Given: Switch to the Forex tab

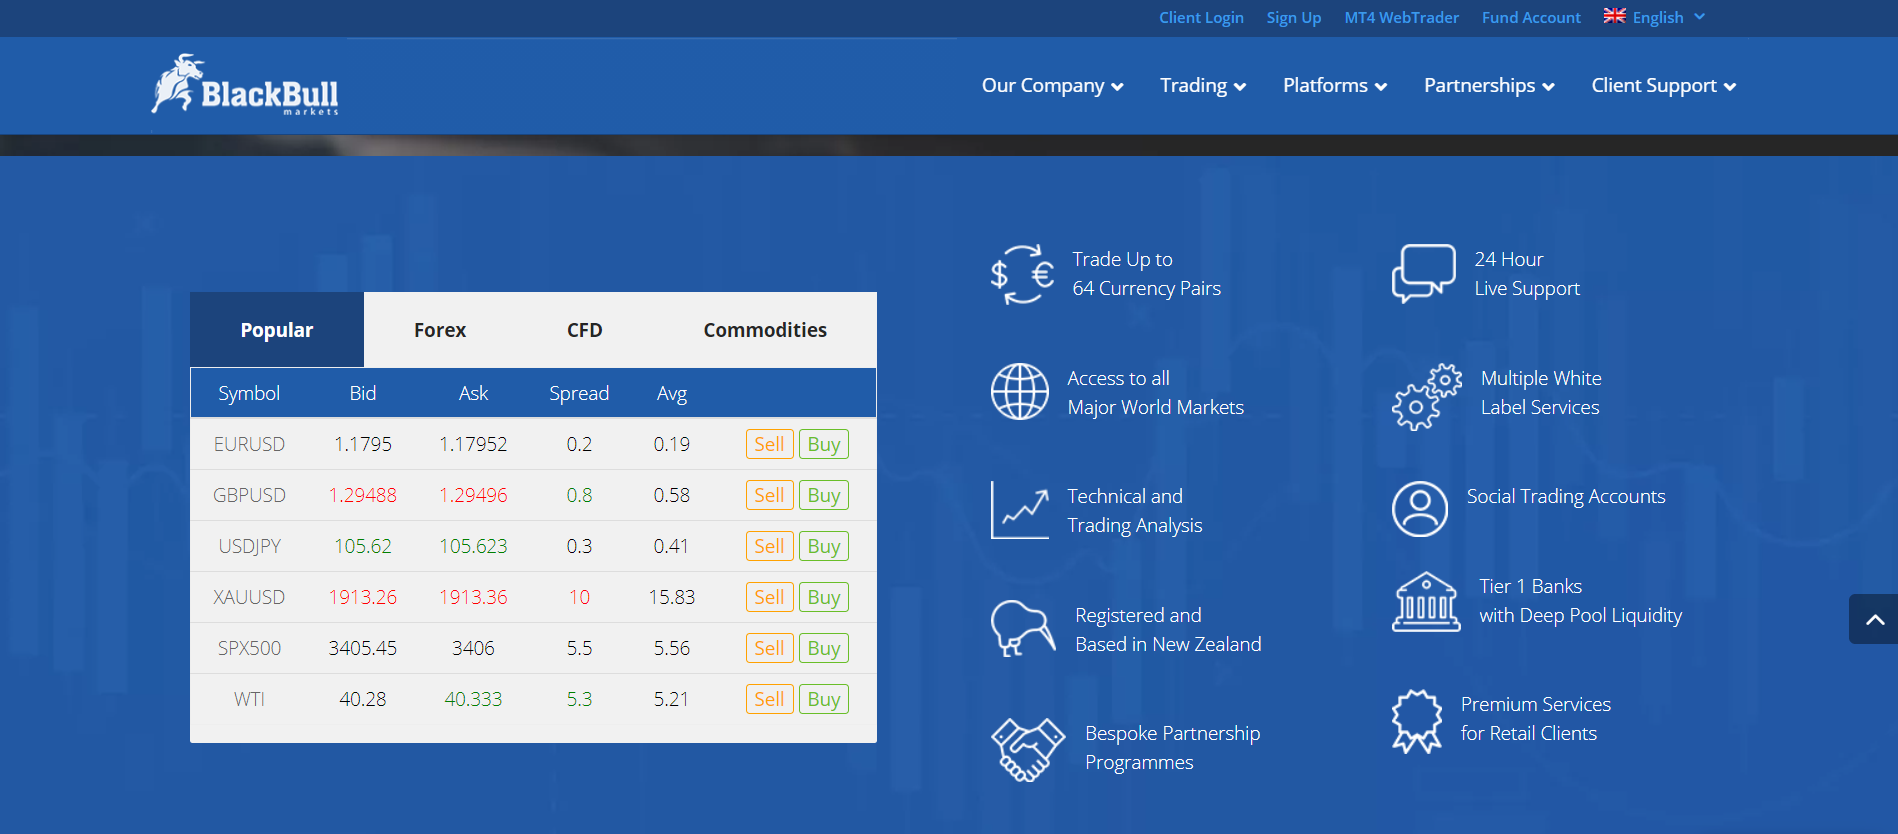Looking at the screenshot, I should point(440,330).
